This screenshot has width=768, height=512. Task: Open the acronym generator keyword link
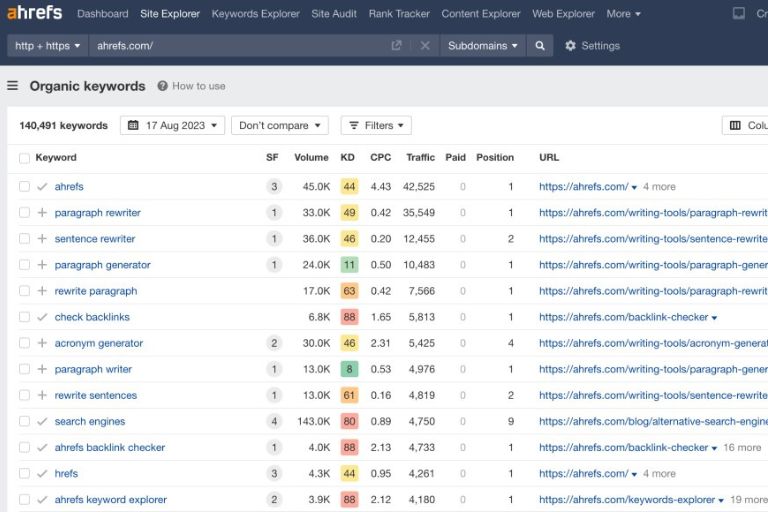click(x=98, y=343)
